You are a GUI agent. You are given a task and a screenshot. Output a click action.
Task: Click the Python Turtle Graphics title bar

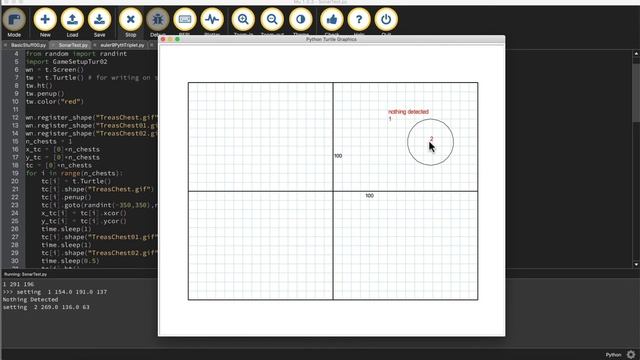point(331,39)
